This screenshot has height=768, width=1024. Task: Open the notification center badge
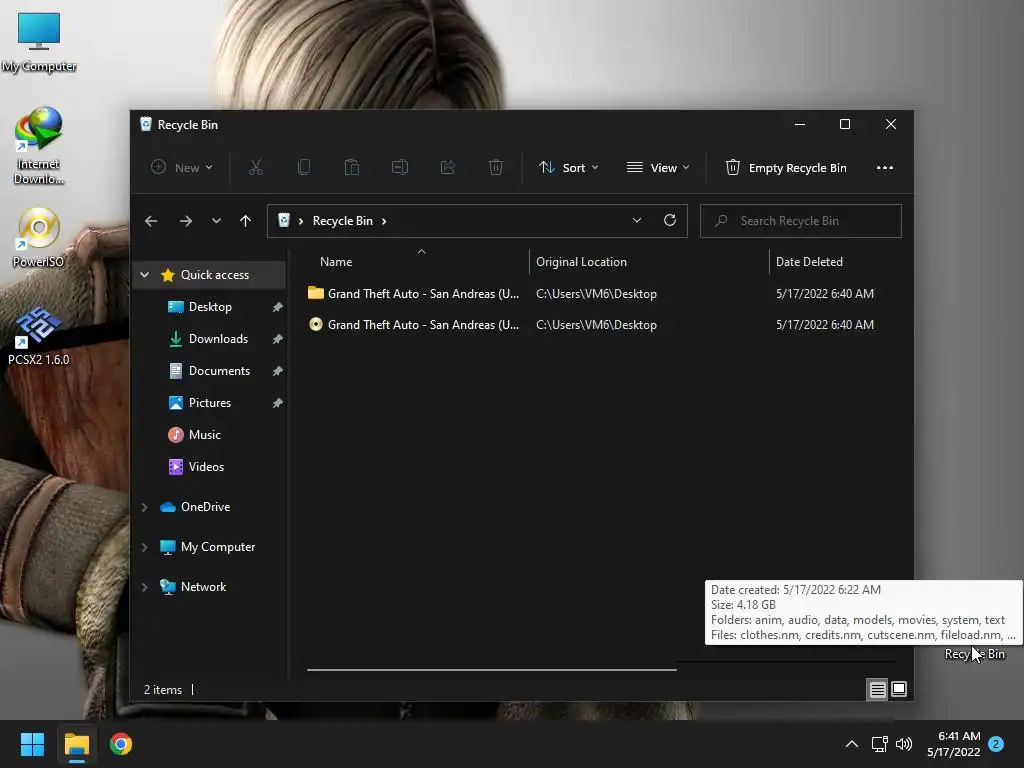pos(996,744)
